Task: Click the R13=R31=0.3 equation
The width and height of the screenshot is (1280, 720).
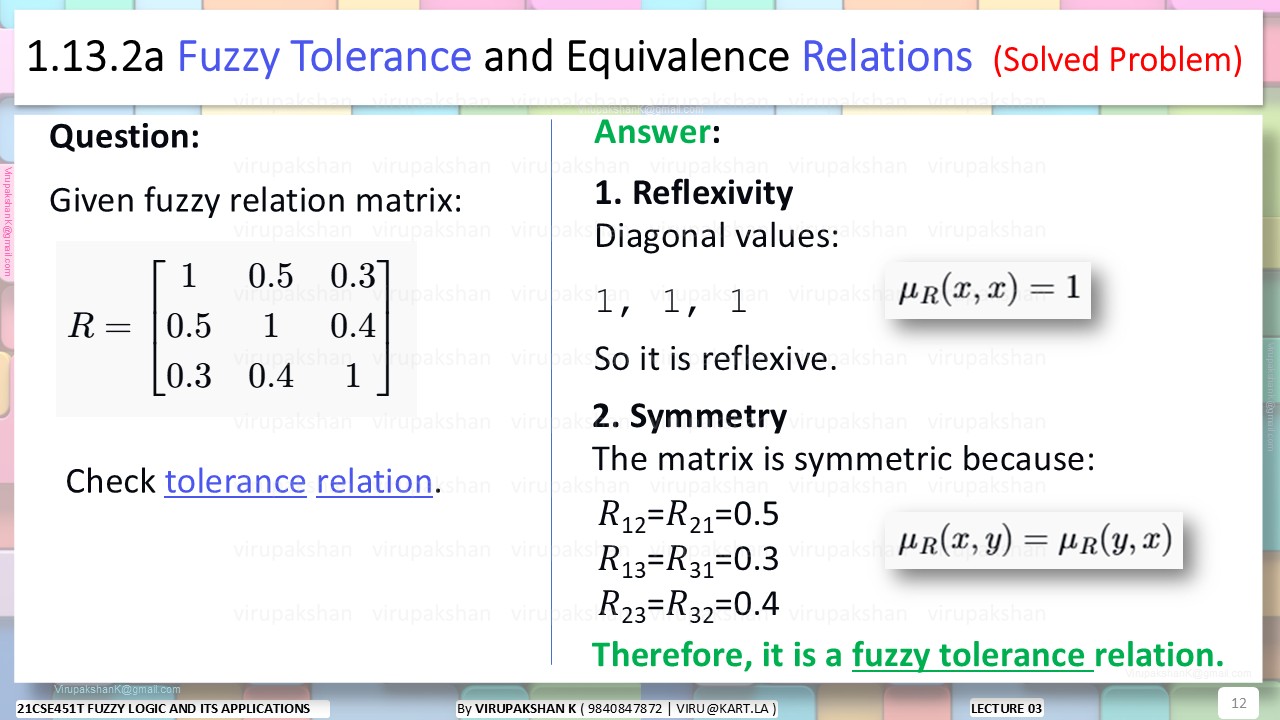Action: click(x=688, y=560)
